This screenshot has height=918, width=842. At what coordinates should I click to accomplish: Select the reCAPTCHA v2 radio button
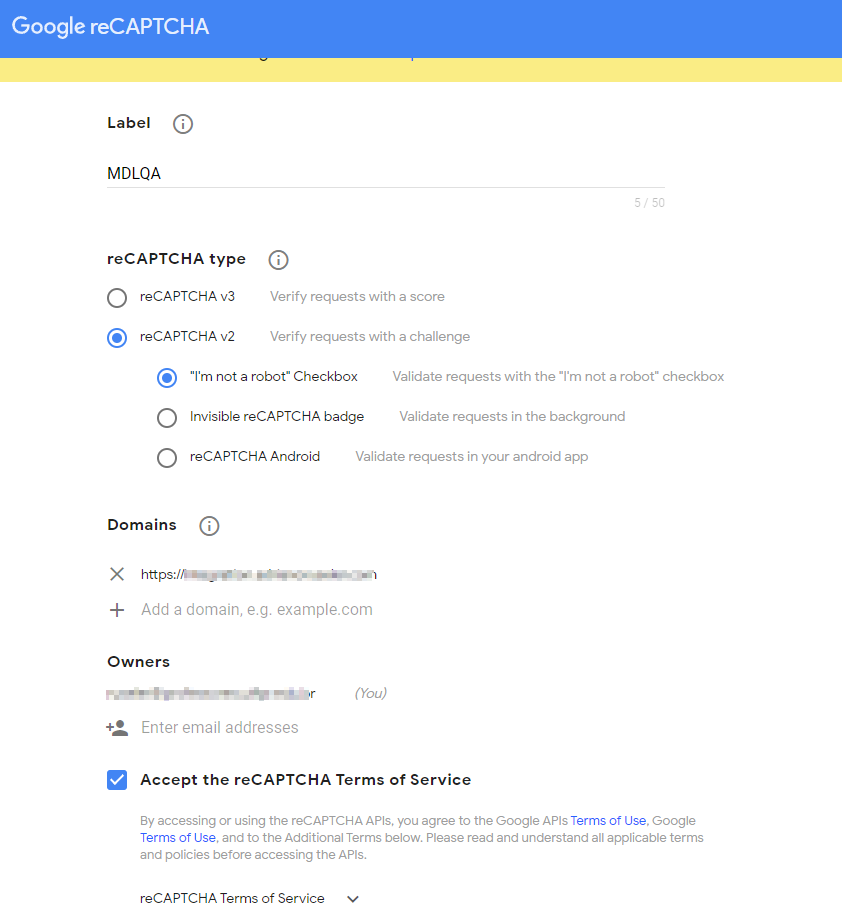pos(117,338)
